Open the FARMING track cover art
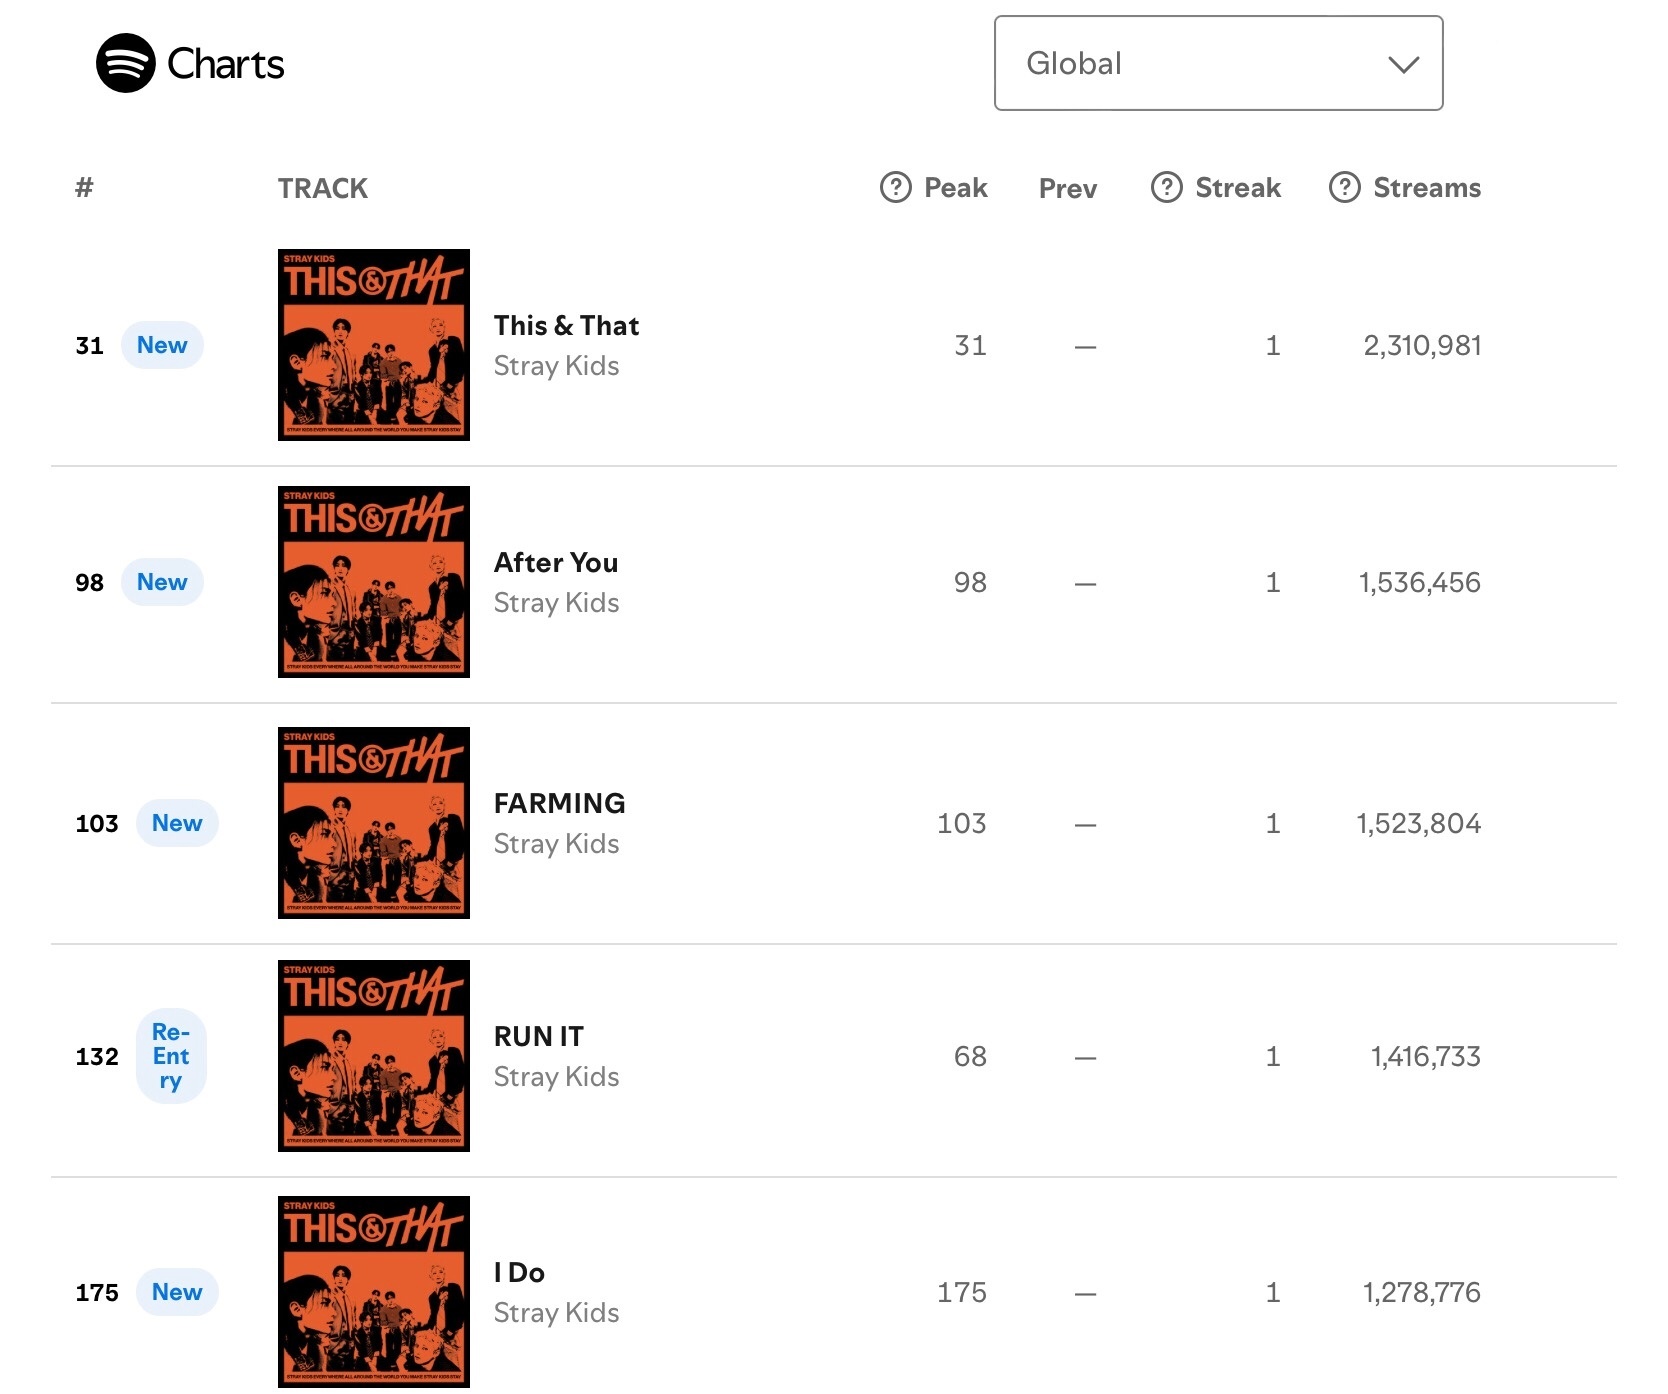The image size is (1668, 1394). (x=374, y=823)
